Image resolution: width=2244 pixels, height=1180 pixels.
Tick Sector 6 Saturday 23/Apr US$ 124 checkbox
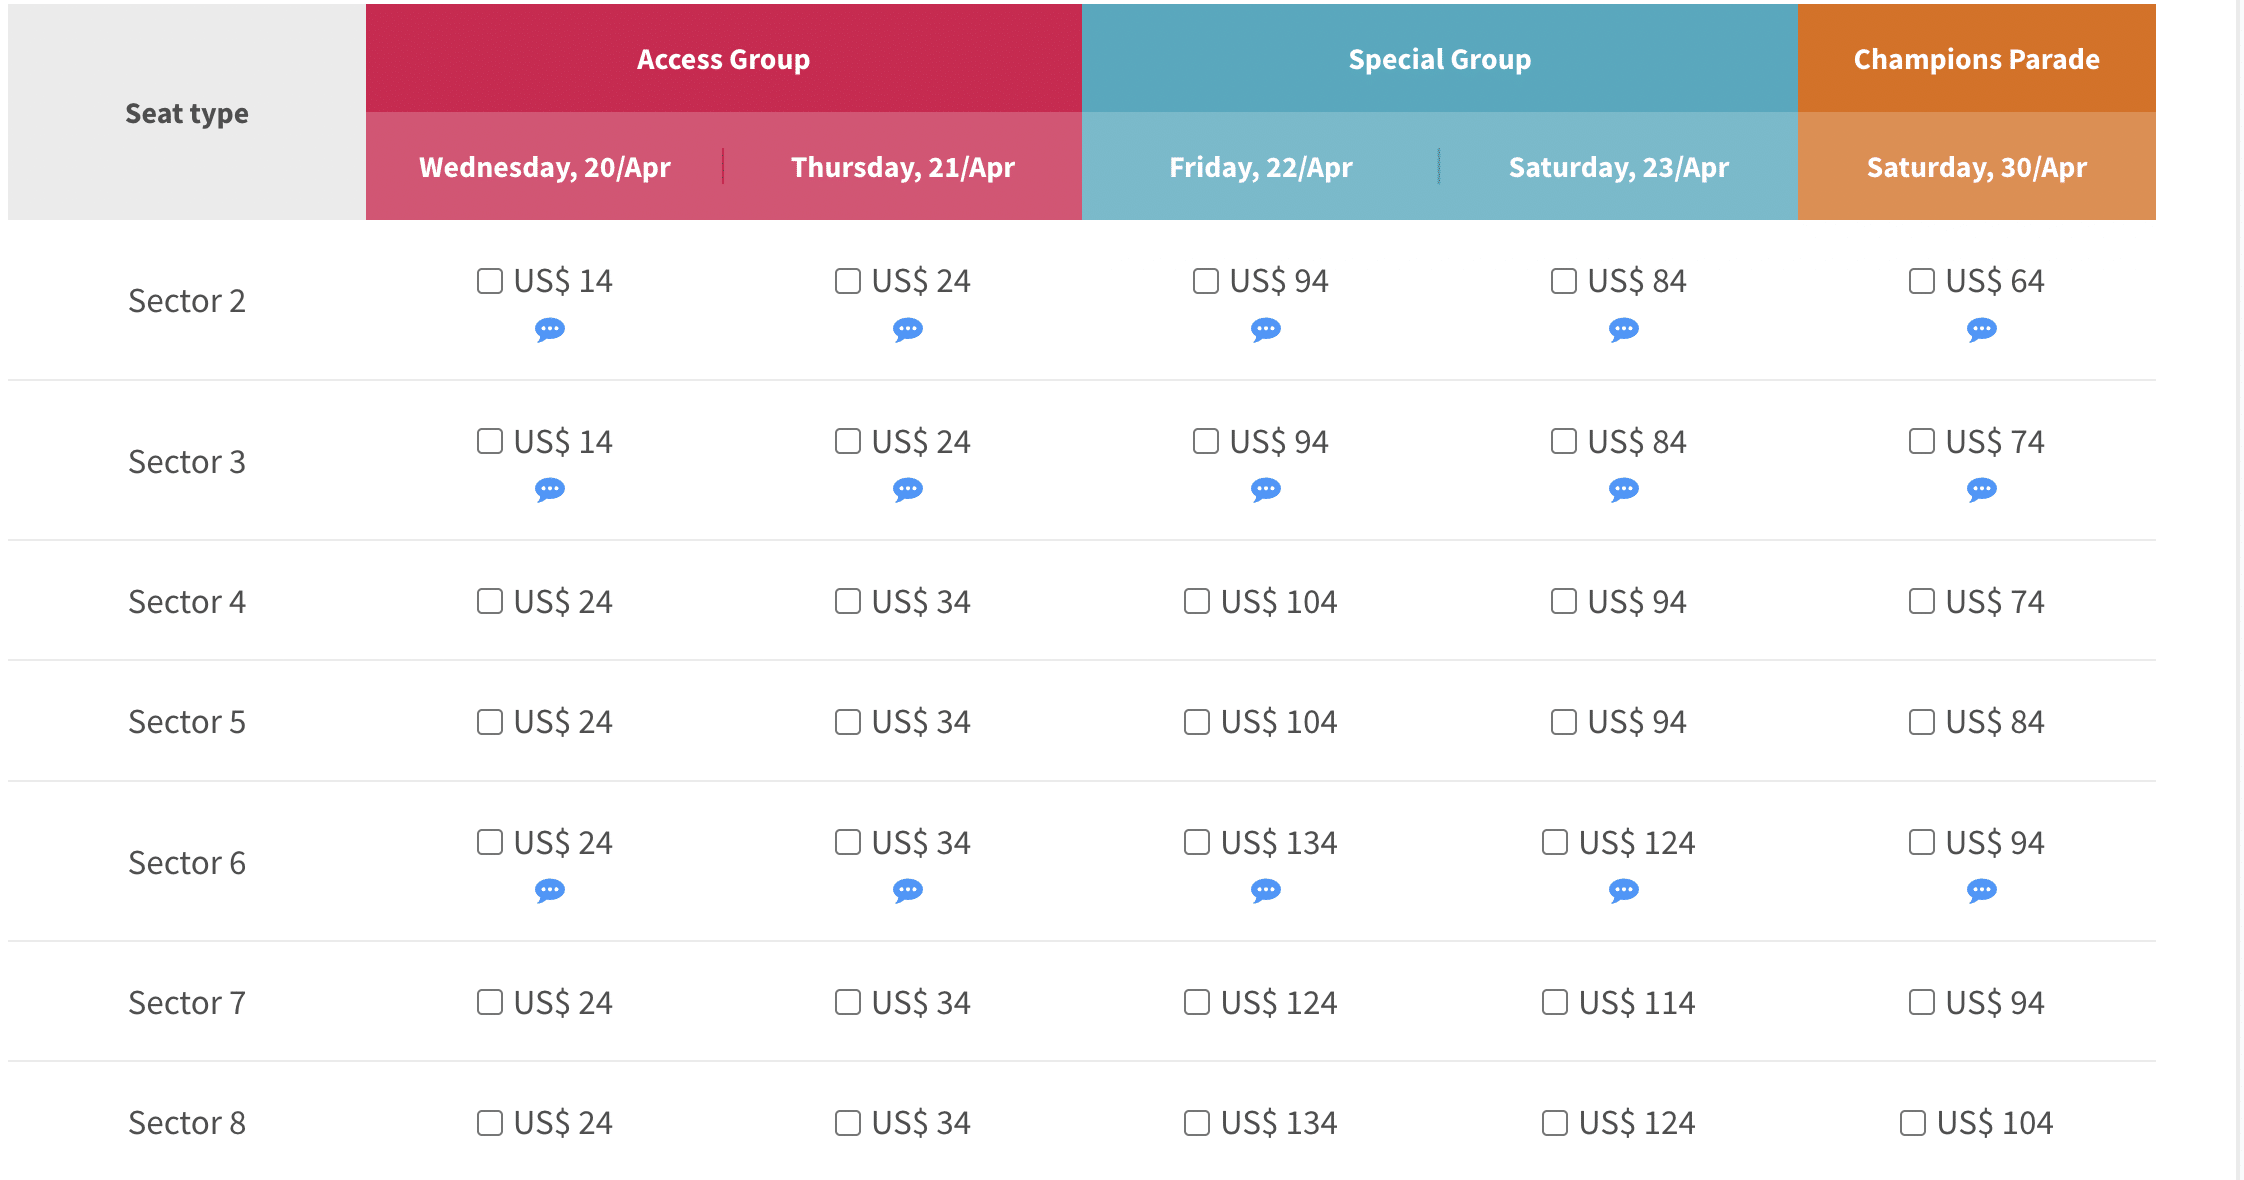[x=1555, y=842]
